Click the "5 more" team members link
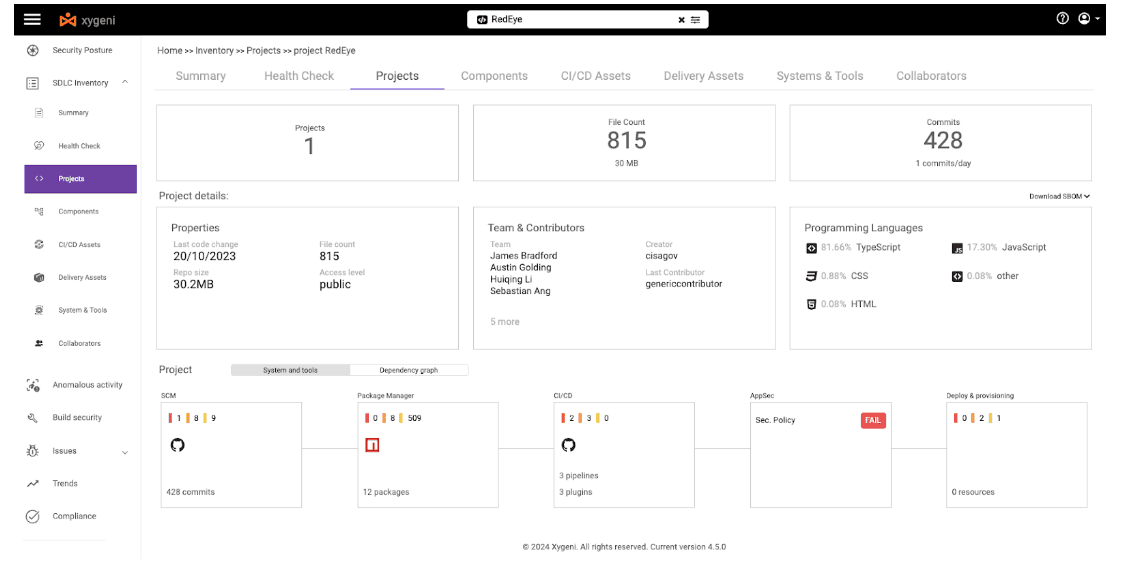Screen dimensions: 1139x562 point(505,322)
